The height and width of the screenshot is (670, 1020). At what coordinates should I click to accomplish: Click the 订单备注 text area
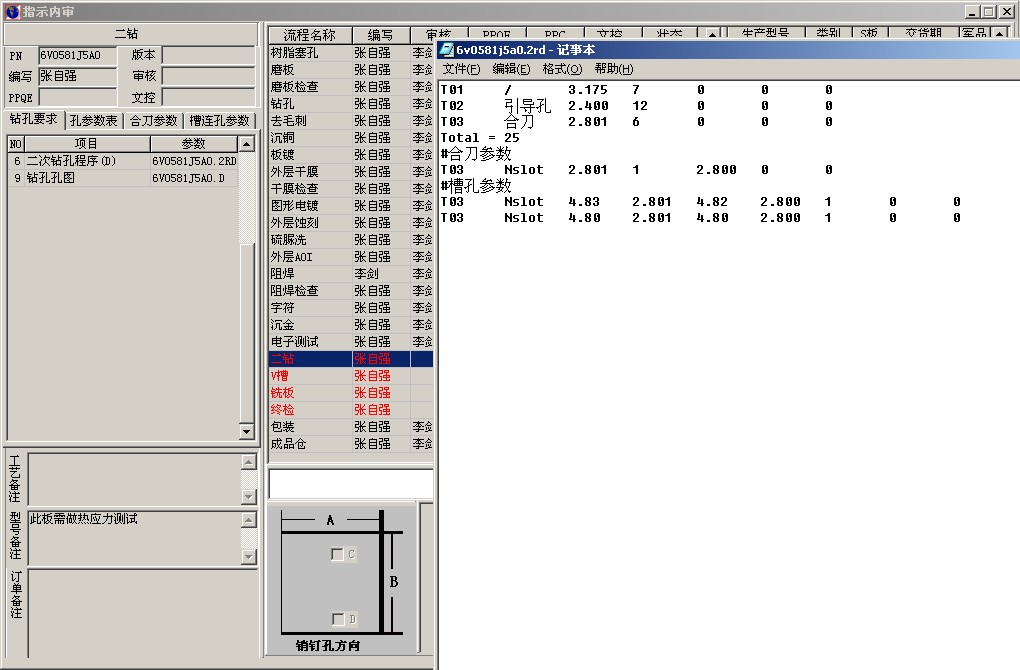point(142,613)
